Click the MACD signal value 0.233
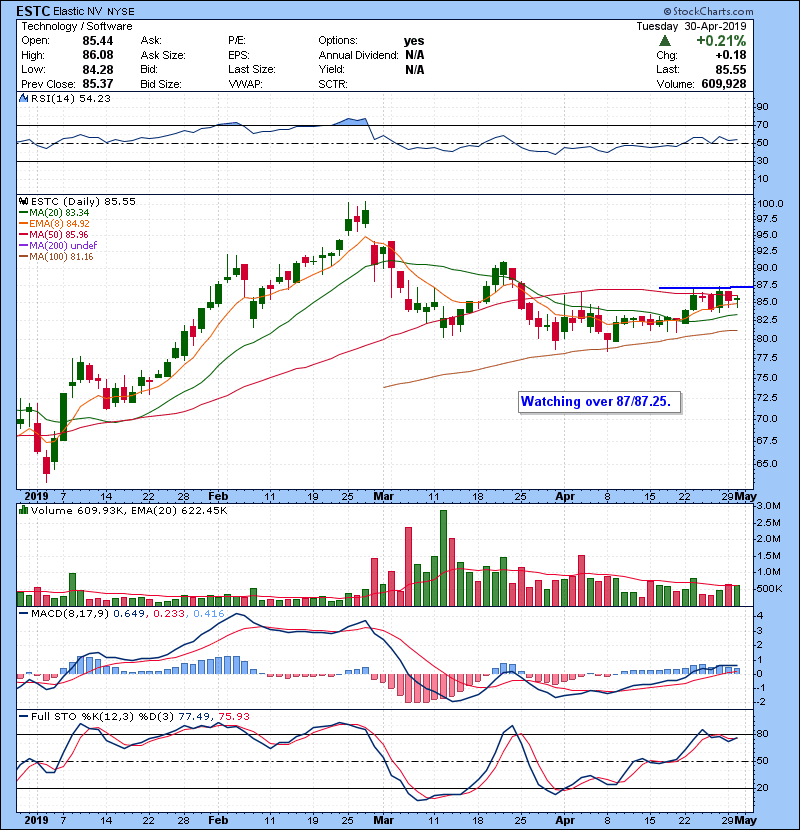 tap(169, 614)
